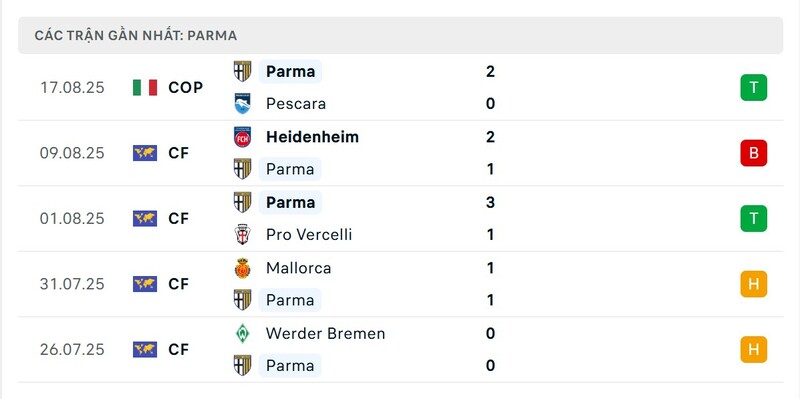Click the Heidenheim FCH club logo
Screen dimensions: 800x399
[242, 137]
